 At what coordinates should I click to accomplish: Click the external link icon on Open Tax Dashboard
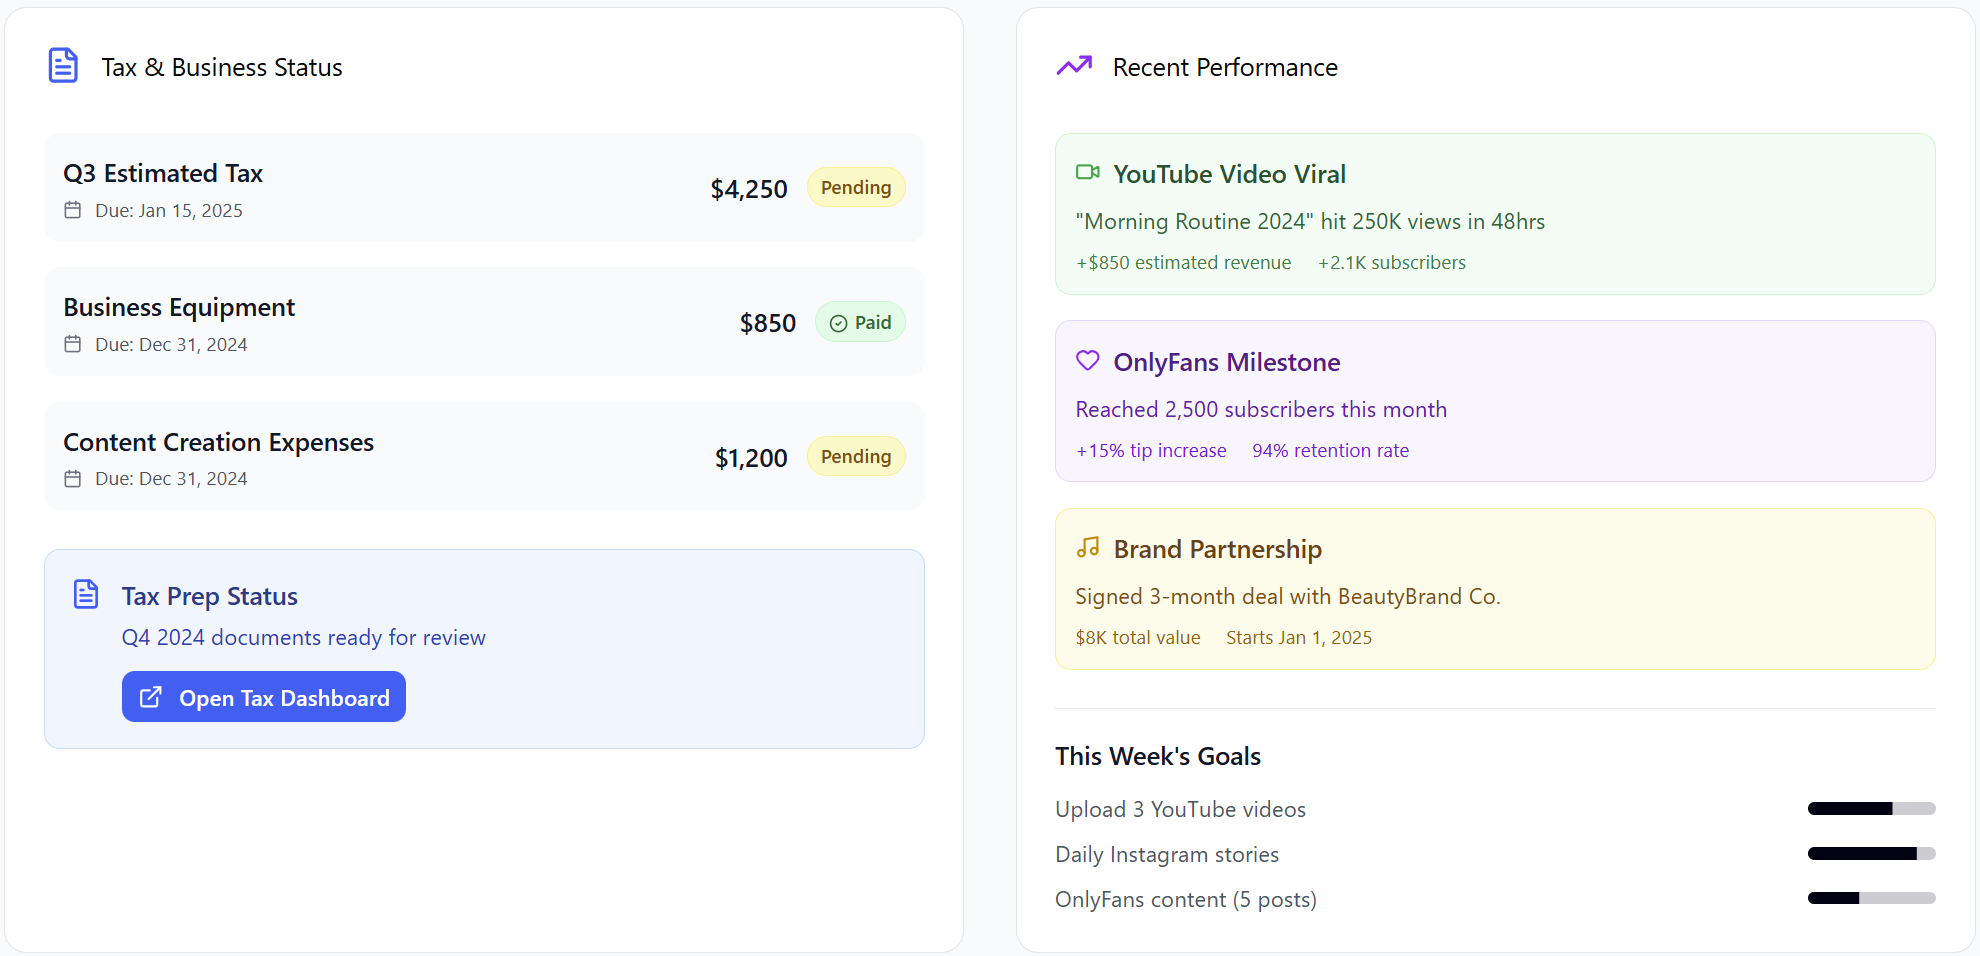pyautogui.click(x=151, y=696)
